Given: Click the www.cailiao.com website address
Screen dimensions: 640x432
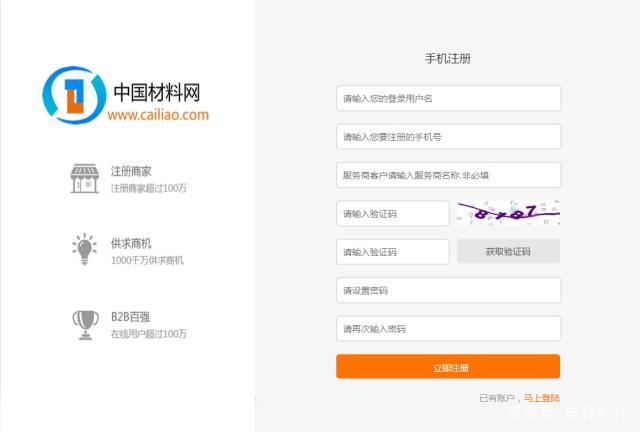Looking at the screenshot, I should tap(158, 115).
